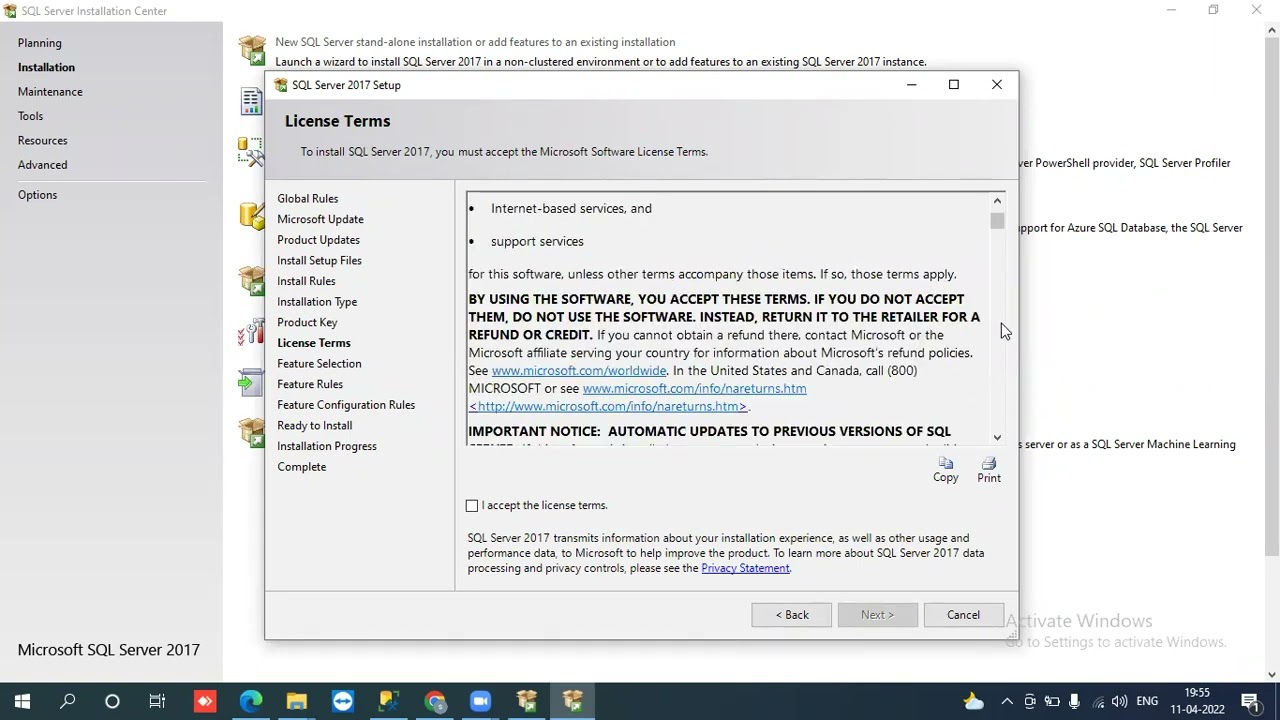
Task: Open the http://www.microsoft.com/info/nareturns.htm bracketed link
Action: 608,407
